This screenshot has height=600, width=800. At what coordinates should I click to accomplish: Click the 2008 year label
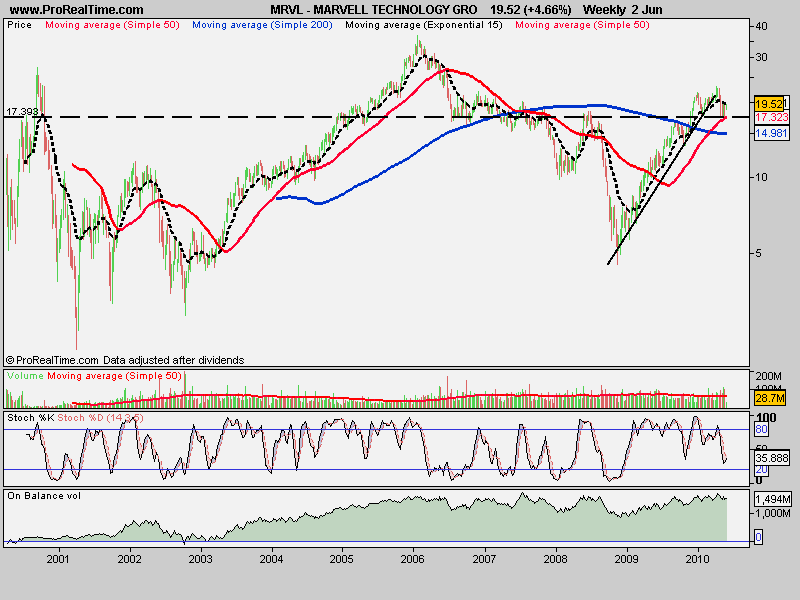click(555, 559)
